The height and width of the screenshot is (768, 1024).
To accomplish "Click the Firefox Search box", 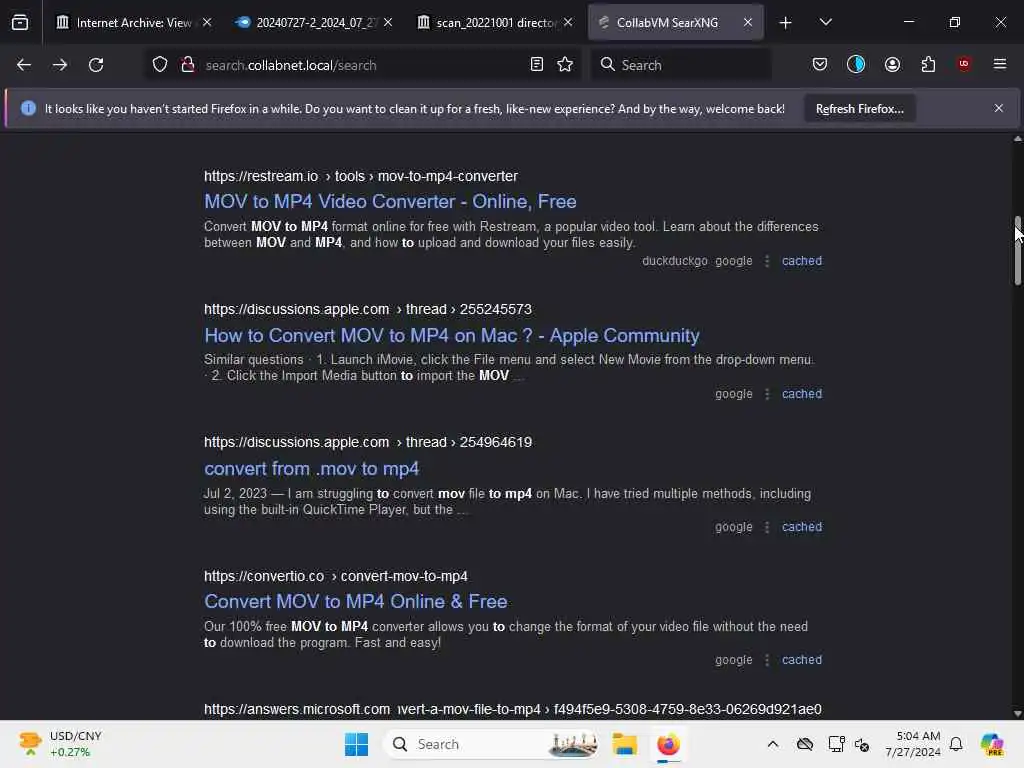I will (x=681, y=65).
